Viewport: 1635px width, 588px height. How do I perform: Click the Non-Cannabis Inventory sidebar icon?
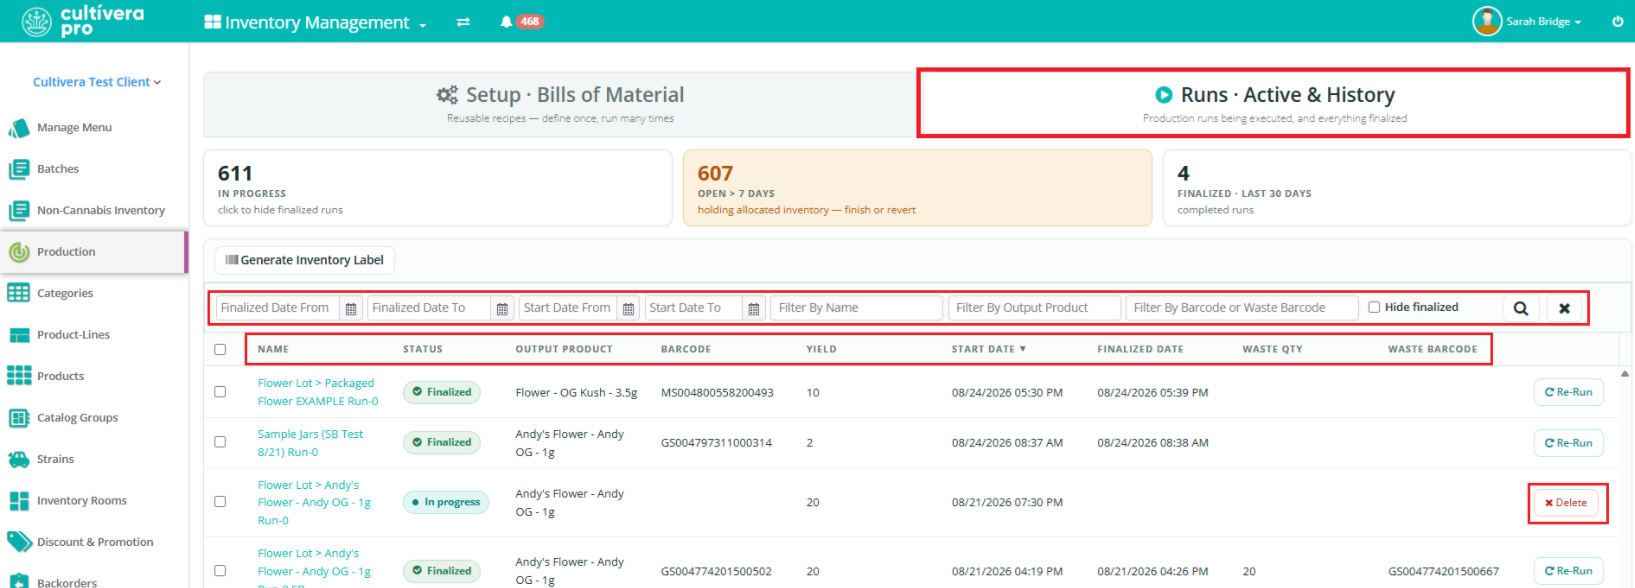[18, 210]
